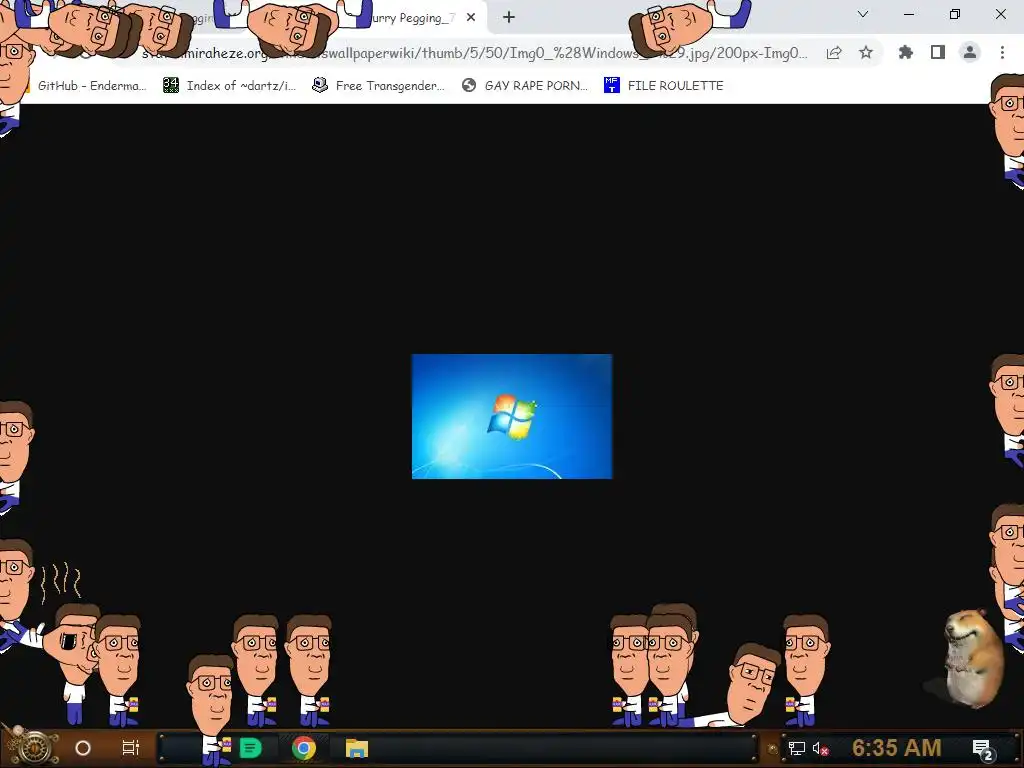Restore down the Chrome window
The image size is (1024, 768).
coord(955,14)
